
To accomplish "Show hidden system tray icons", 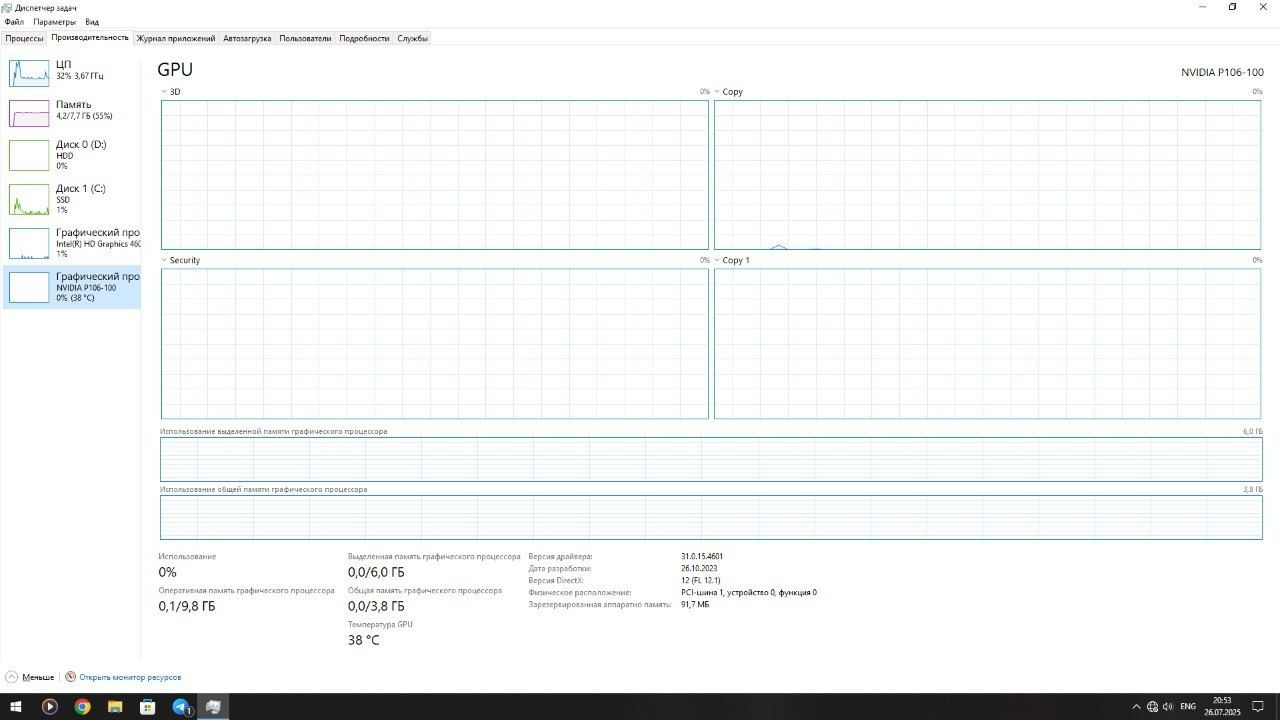I will [x=1135, y=707].
